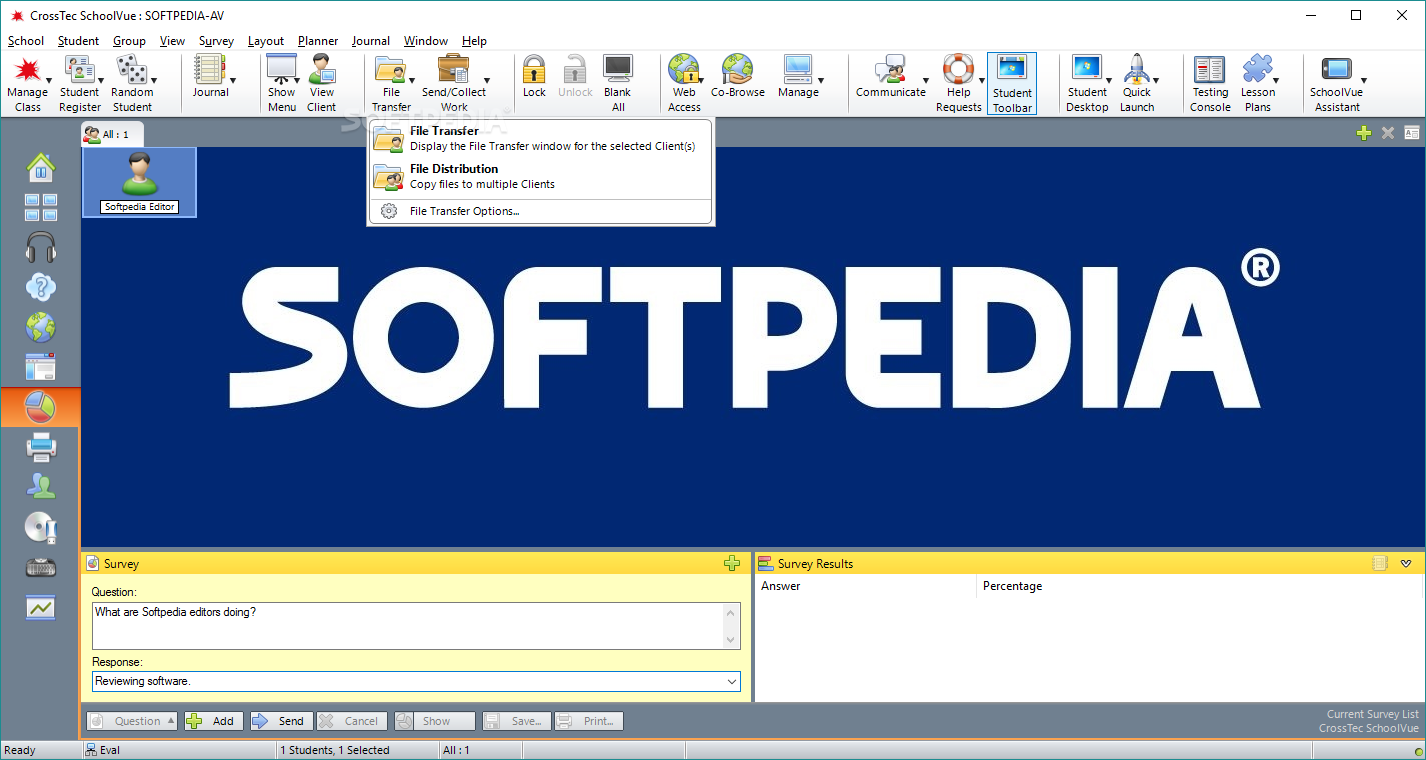
Task: Open the Survey menu in menu bar
Action: [216, 41]
